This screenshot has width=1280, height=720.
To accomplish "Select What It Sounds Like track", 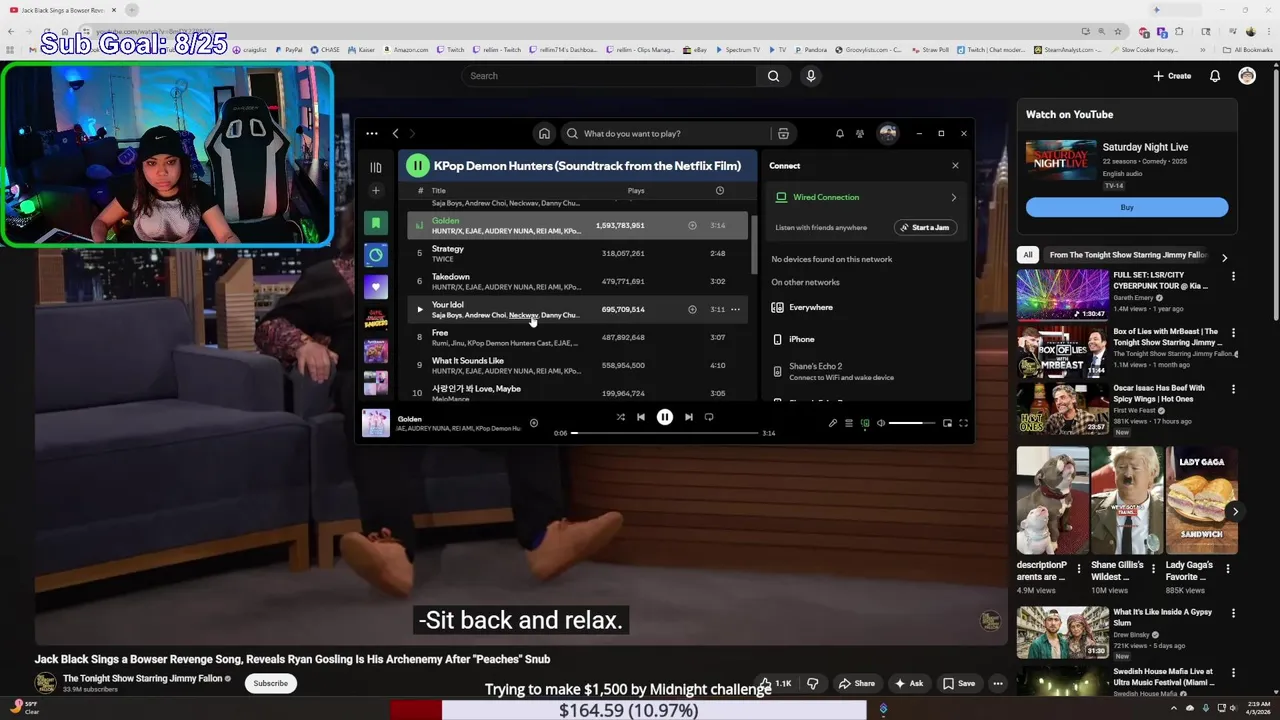I will tap(577, 365).
